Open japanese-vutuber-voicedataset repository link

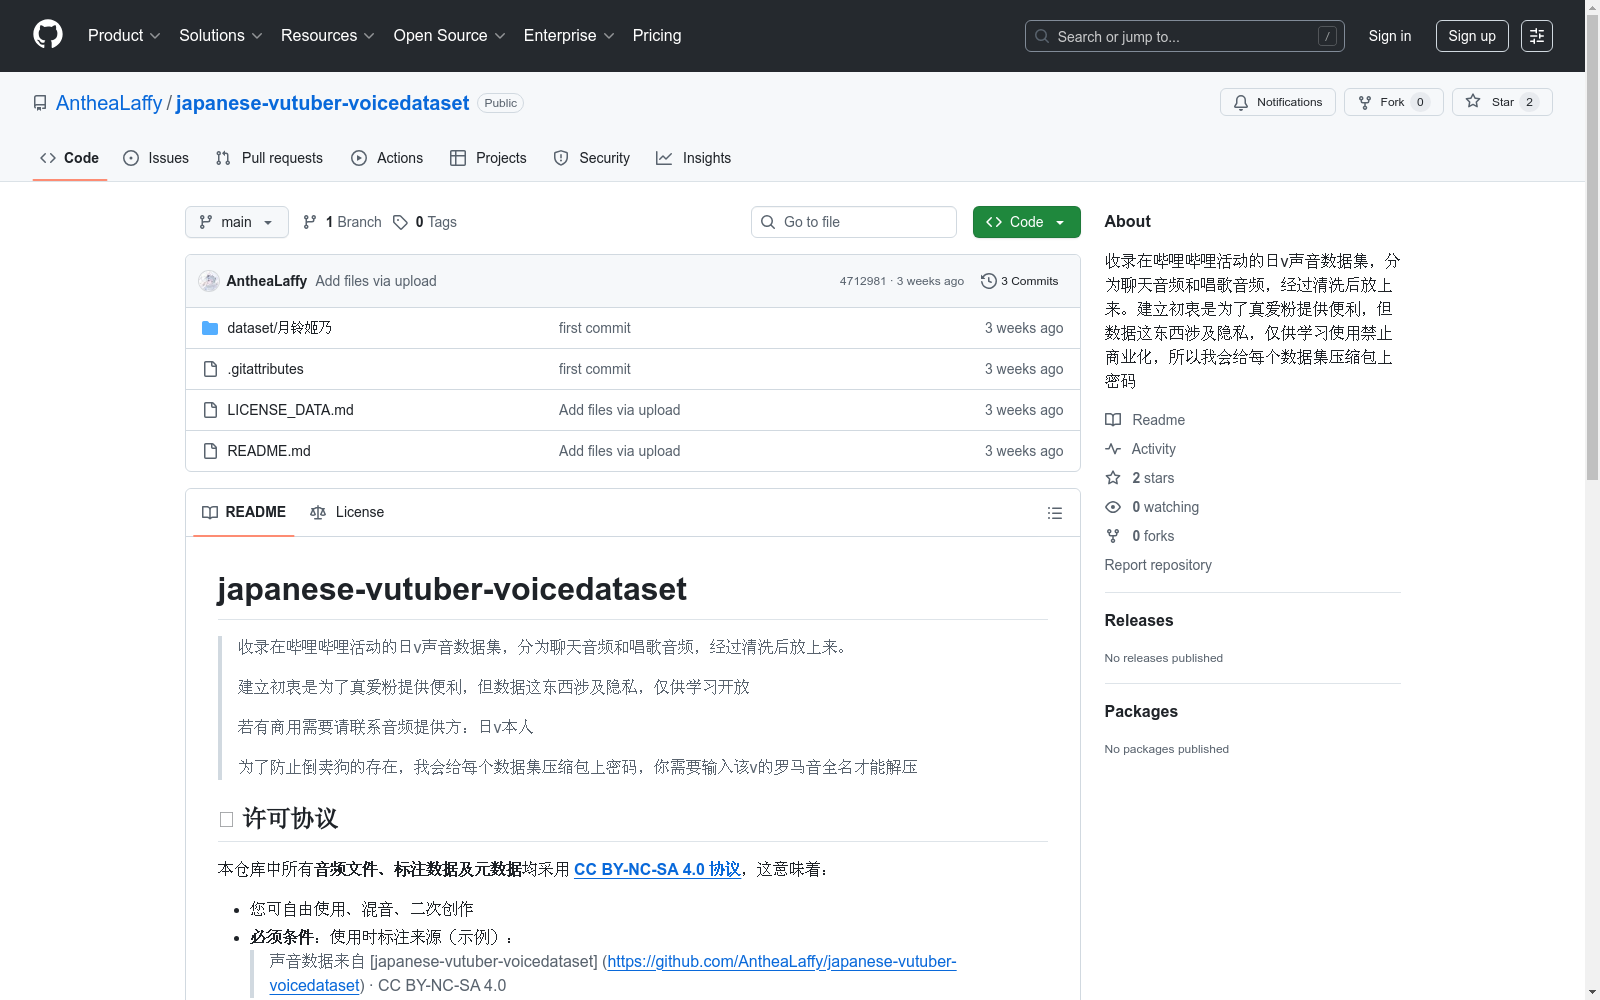322,103
